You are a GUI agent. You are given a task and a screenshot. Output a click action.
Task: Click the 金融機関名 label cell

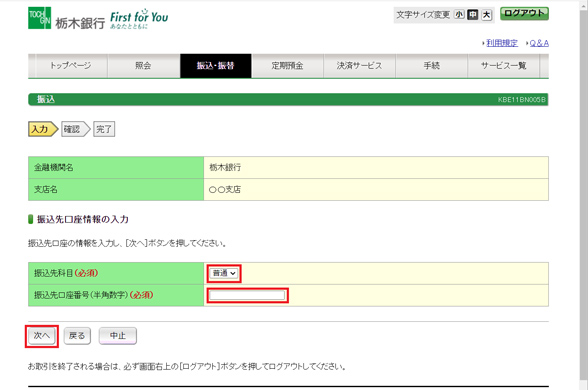(x=116, y=168)
